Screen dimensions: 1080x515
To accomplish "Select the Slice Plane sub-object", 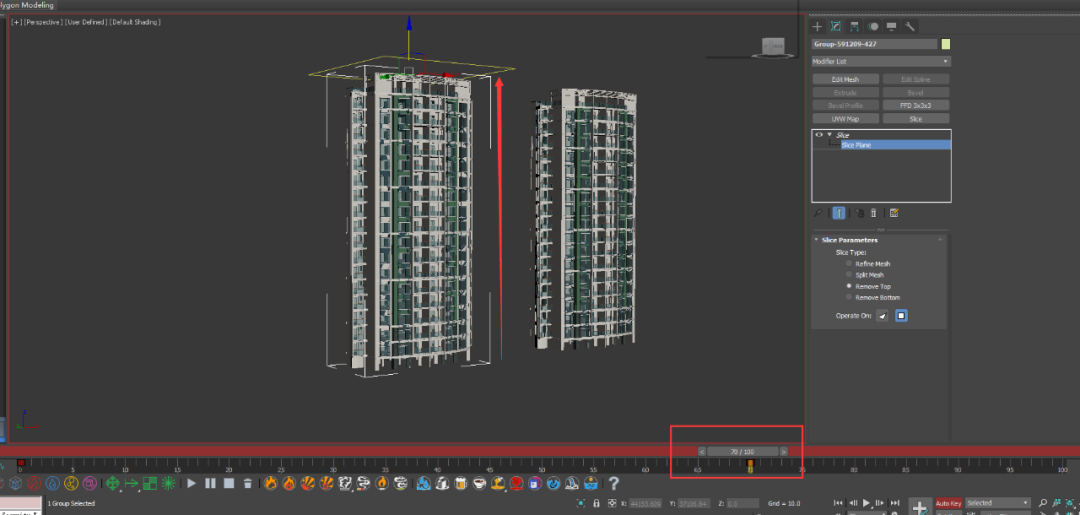I will tap(856, 145).
